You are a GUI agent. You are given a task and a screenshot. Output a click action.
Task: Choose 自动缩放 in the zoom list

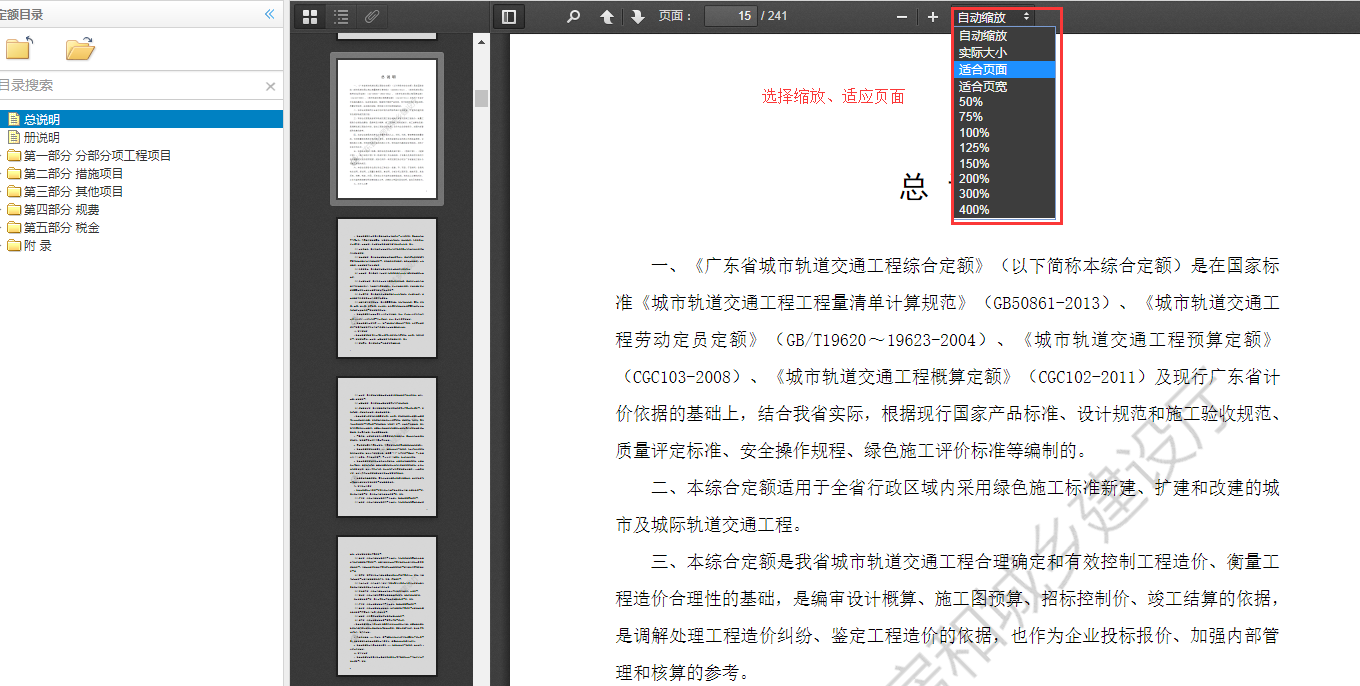[1005, 35]
